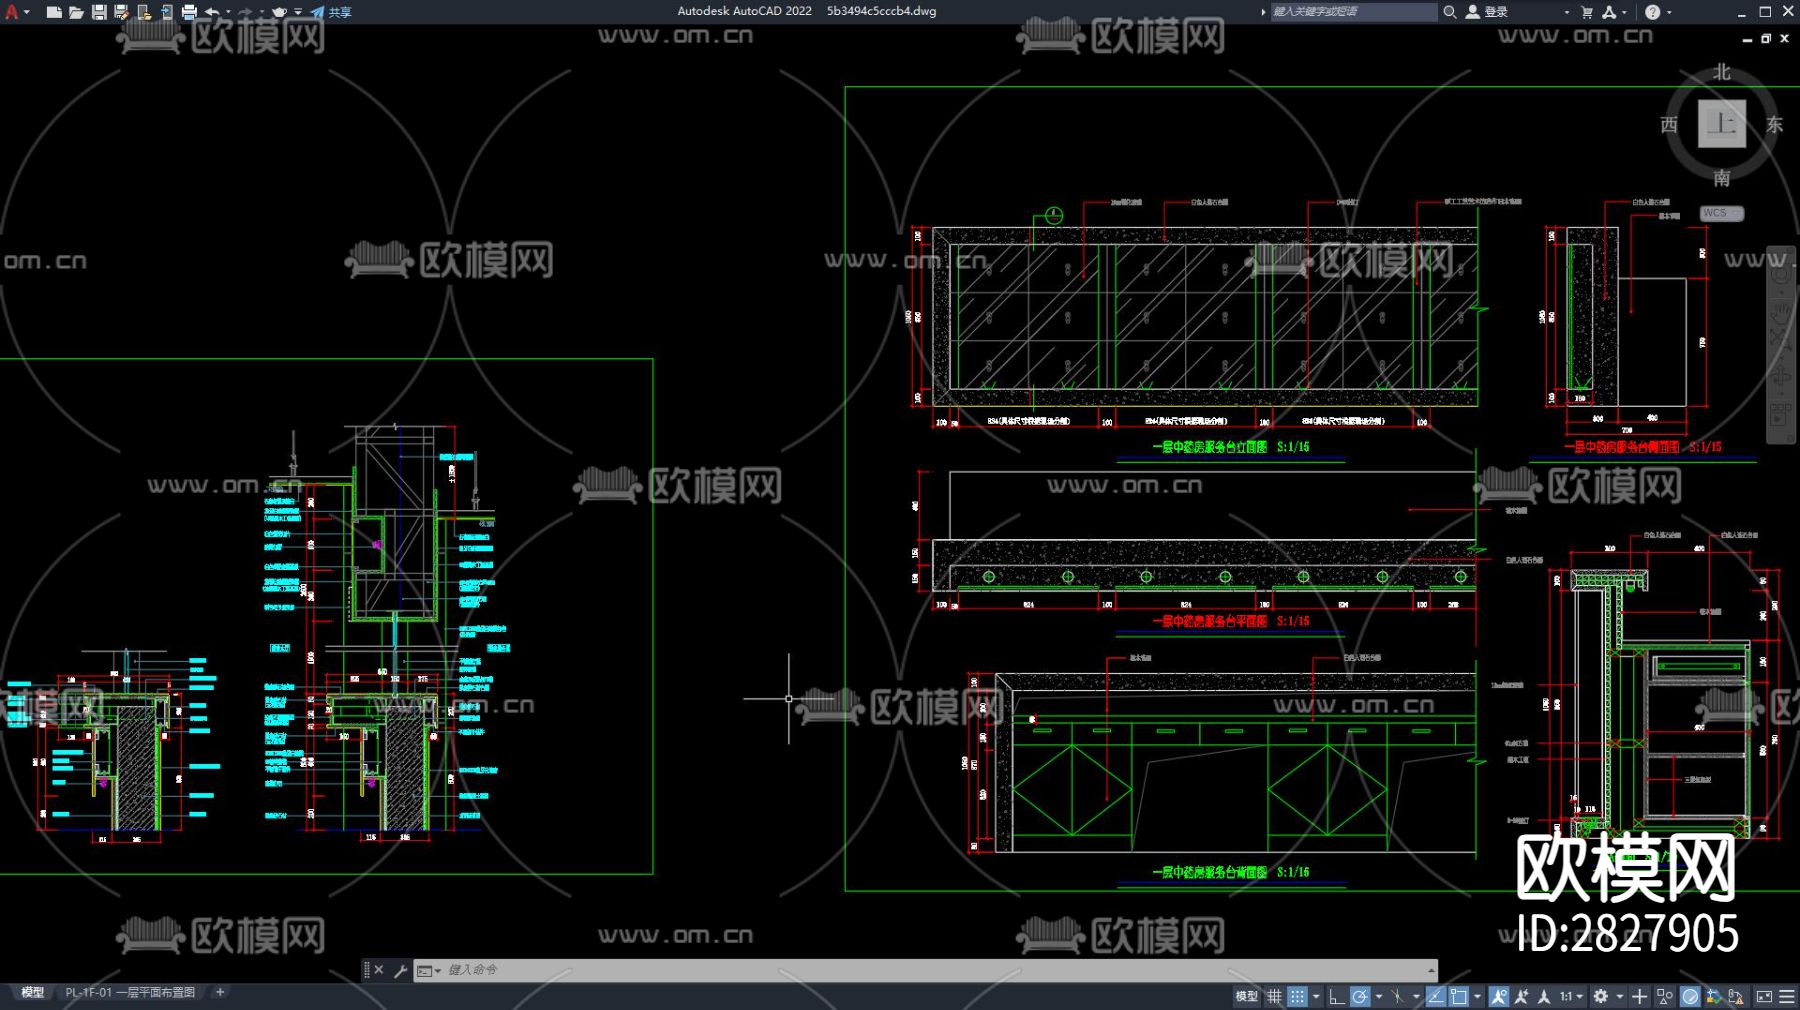Click the 登录 sign-in button
1800x1010 pixels.
coord(1487,12)
